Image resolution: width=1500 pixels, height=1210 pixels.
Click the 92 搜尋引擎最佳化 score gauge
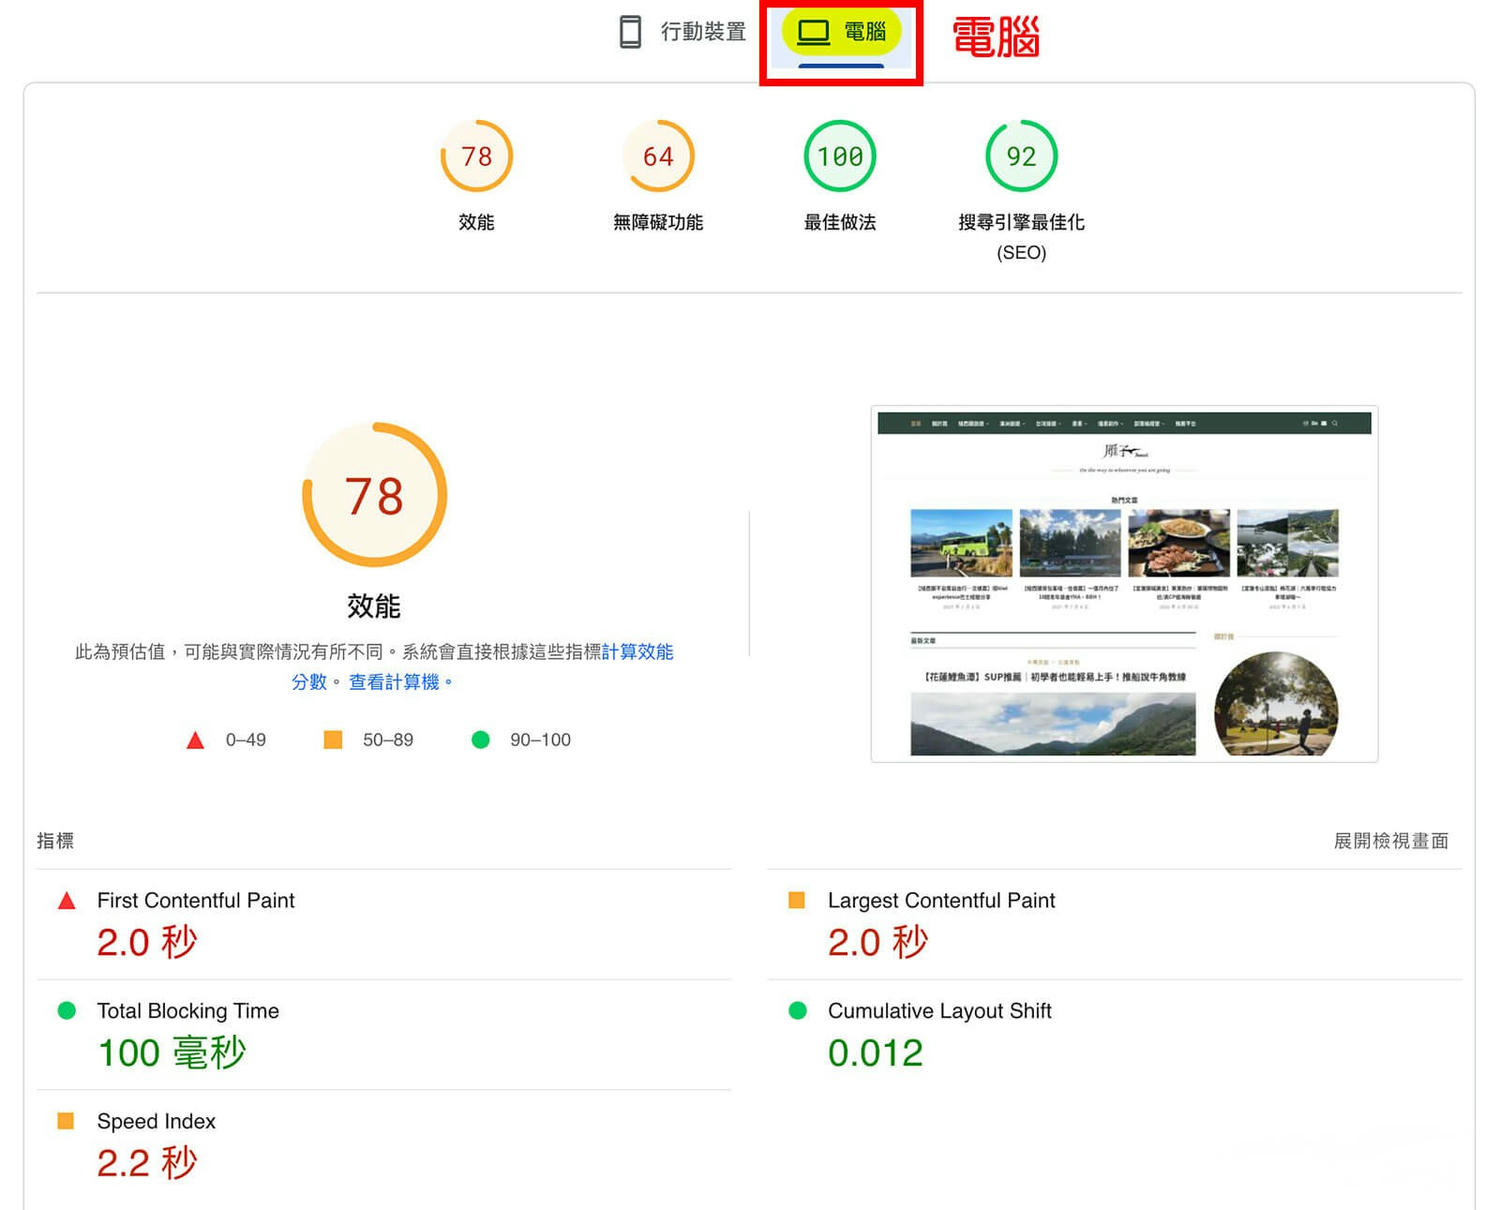point(1021,157)
